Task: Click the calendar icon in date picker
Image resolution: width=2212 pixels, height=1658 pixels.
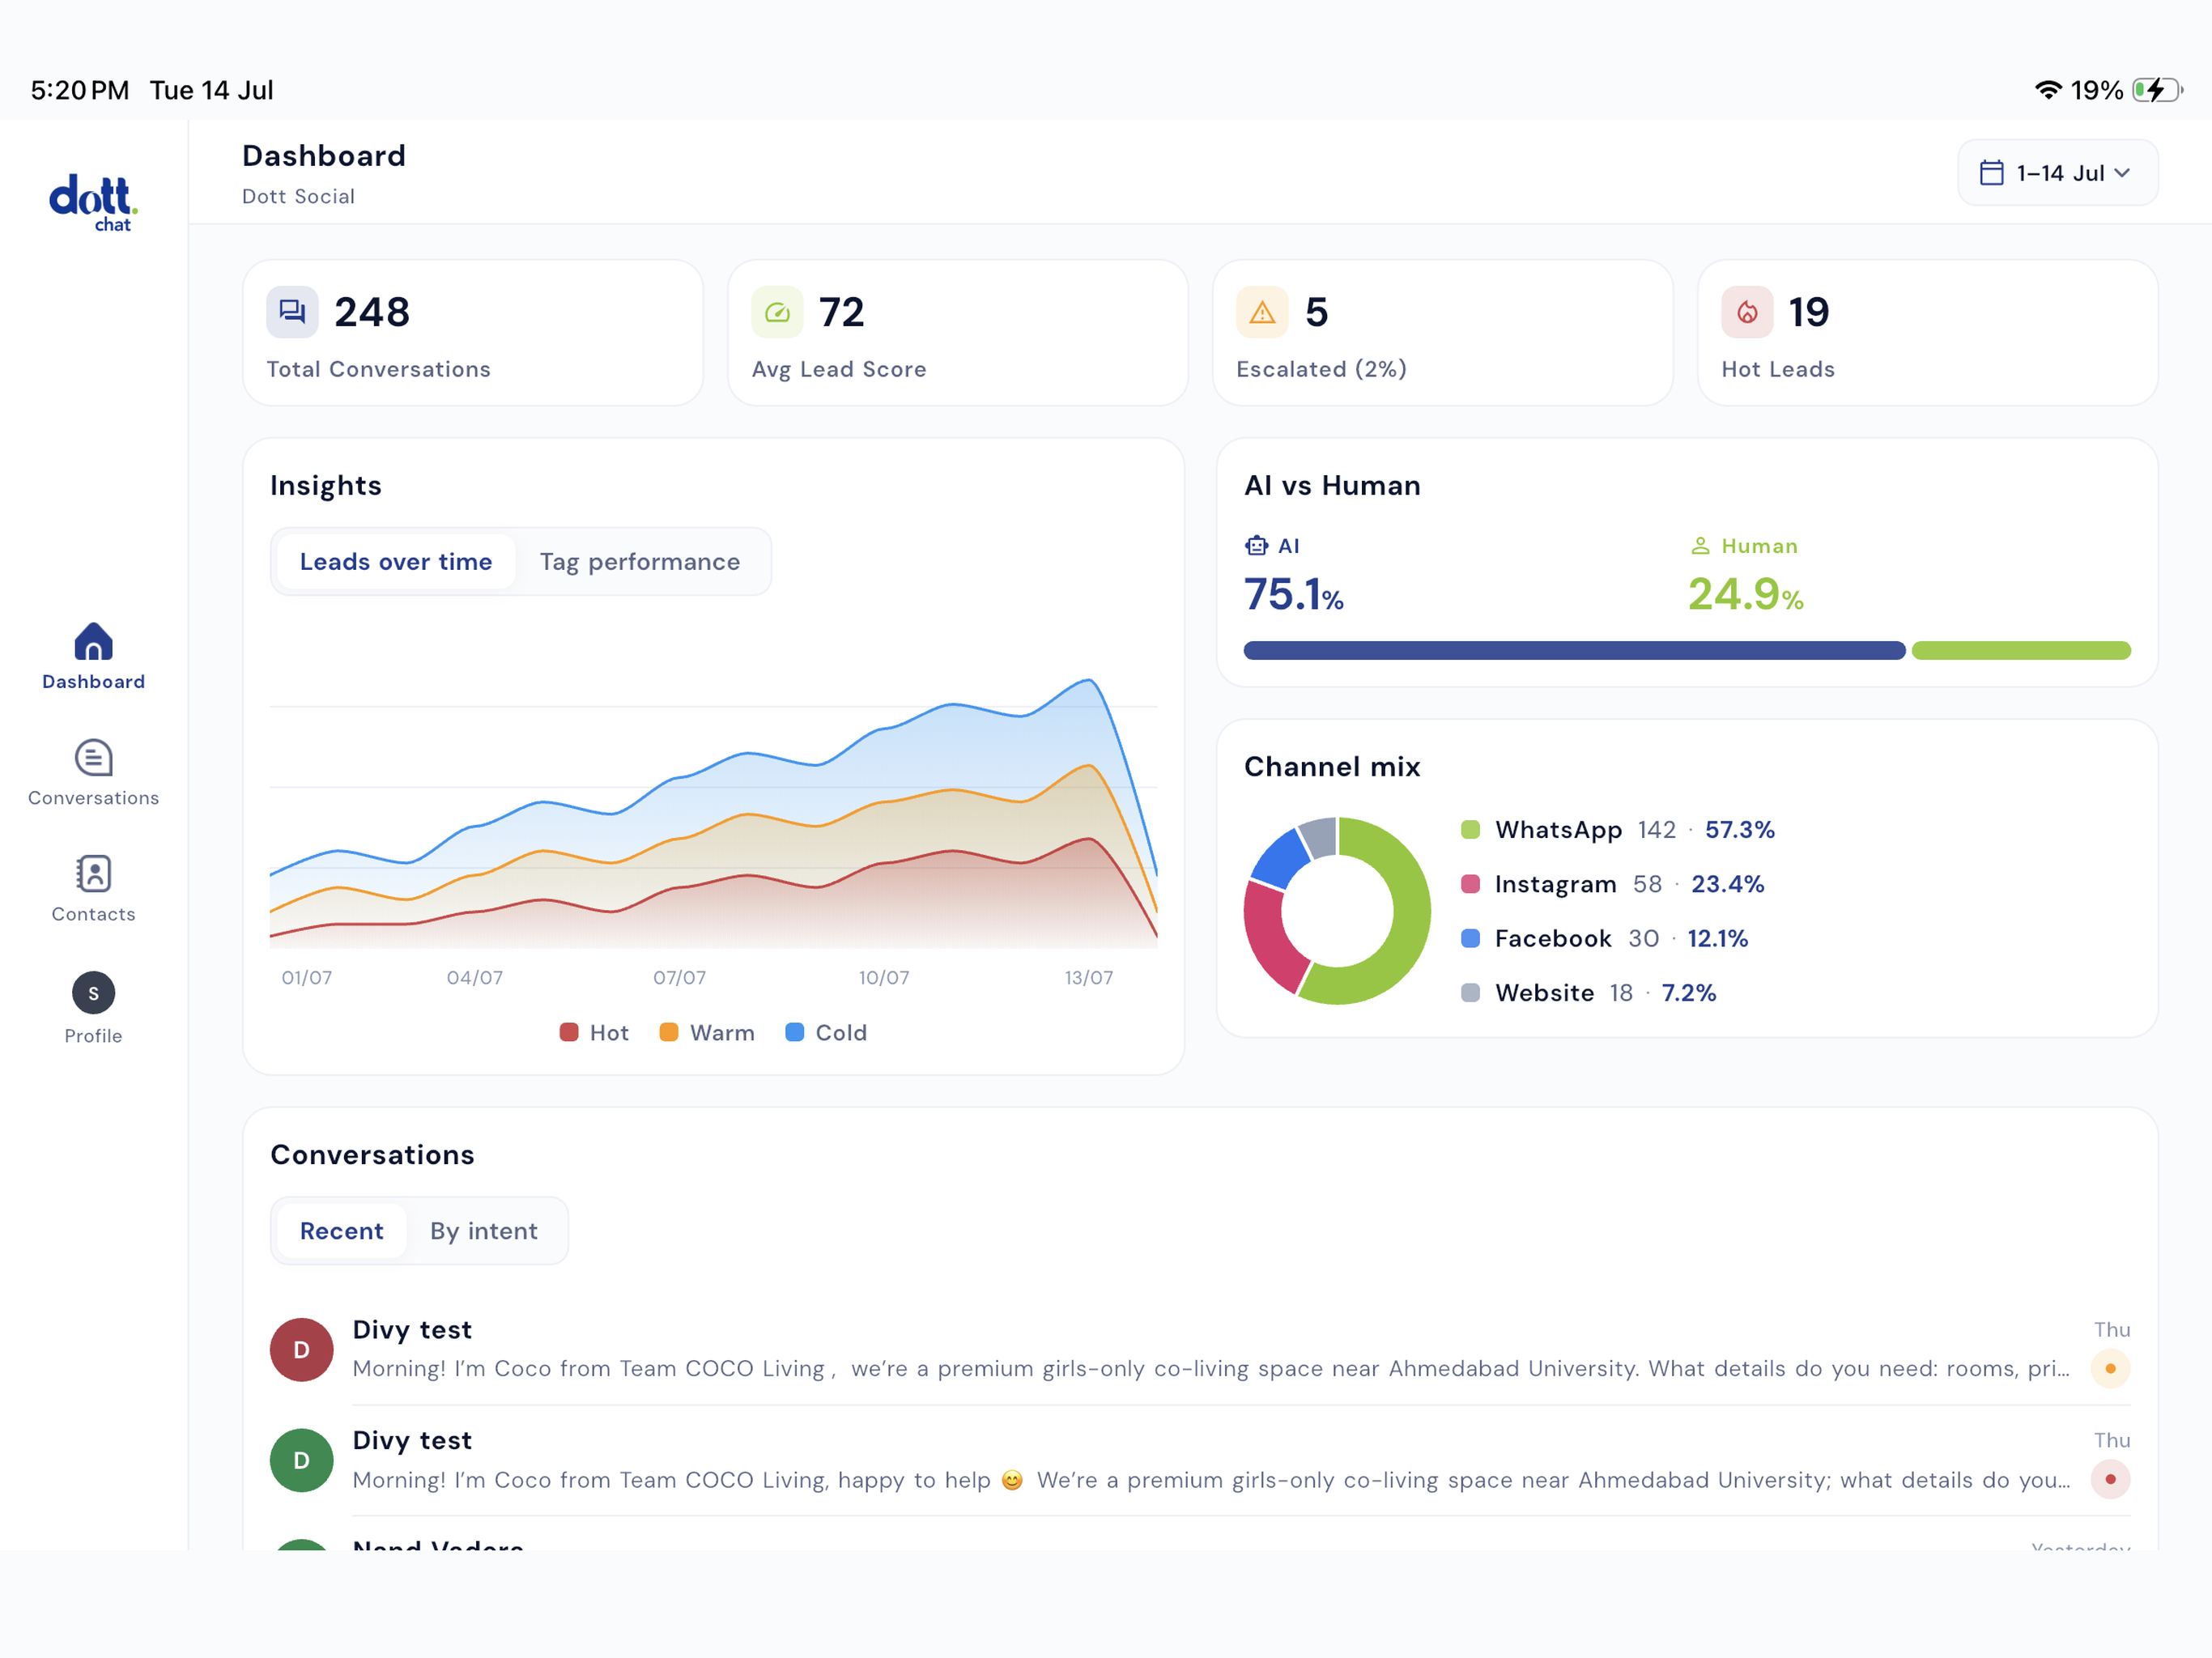Action: click(x=1991, y=173)
